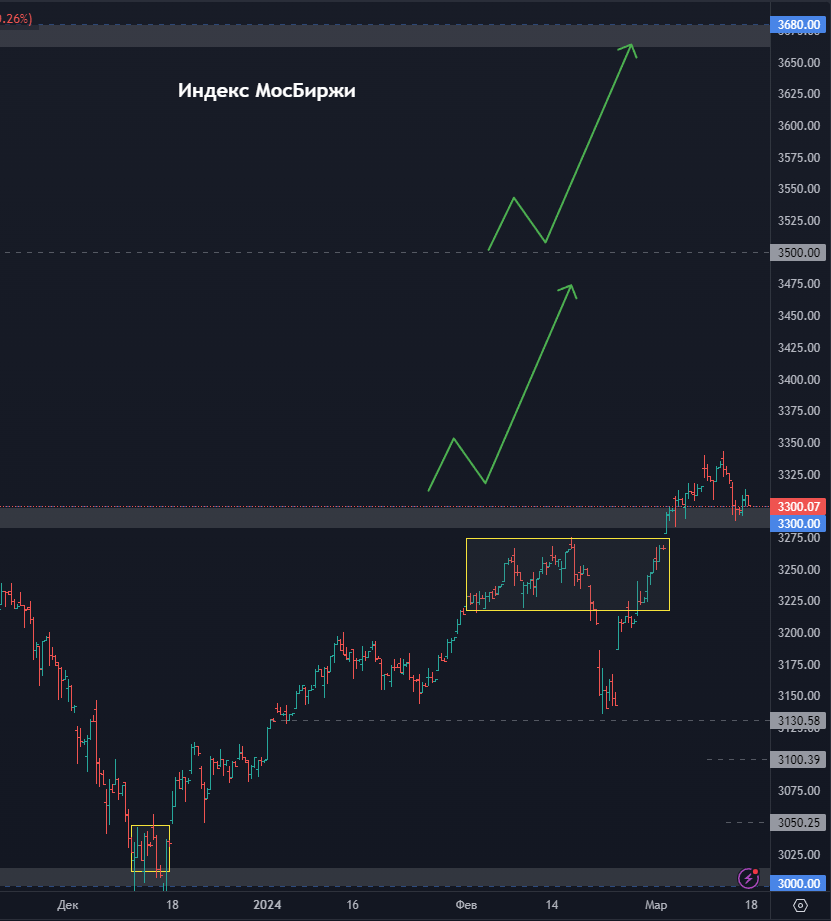Click 3375.00 on the price scale
Screen dimensions: 831x921
[x=799, y=411]
